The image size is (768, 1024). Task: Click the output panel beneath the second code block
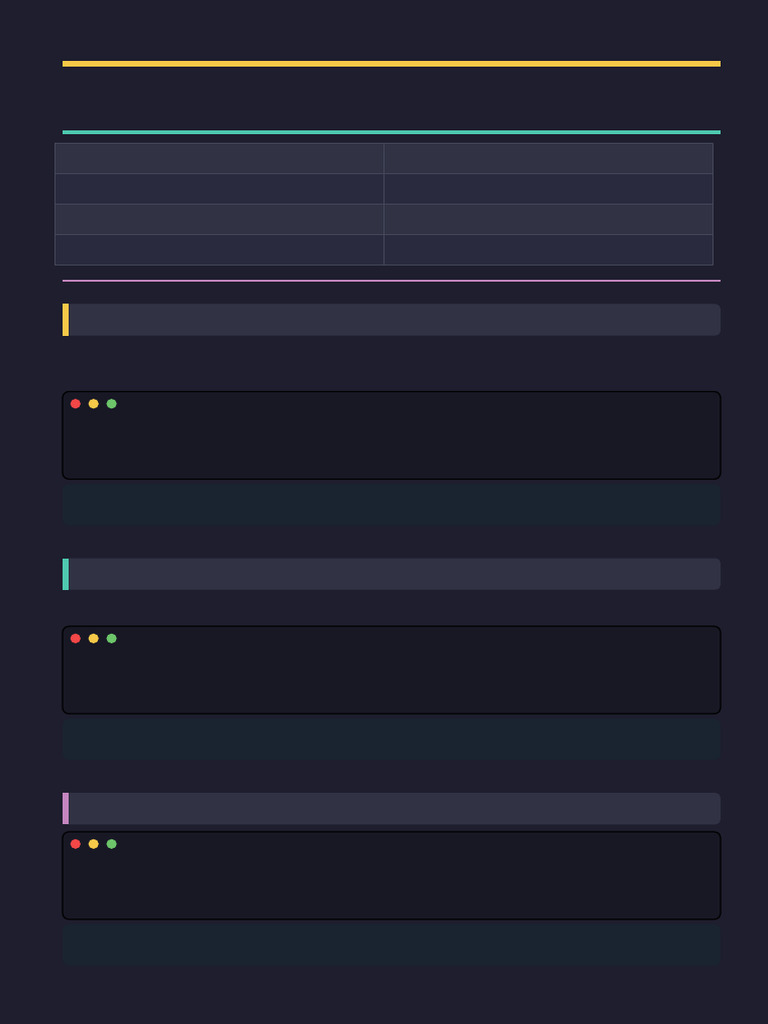tap(391, 739)
